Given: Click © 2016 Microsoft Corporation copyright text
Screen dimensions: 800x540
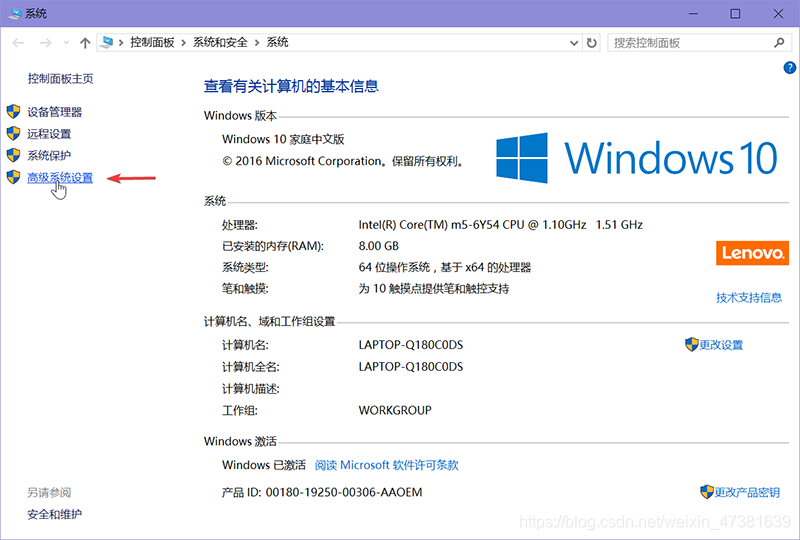Looking at the screenshot, I should coord(343,161).
